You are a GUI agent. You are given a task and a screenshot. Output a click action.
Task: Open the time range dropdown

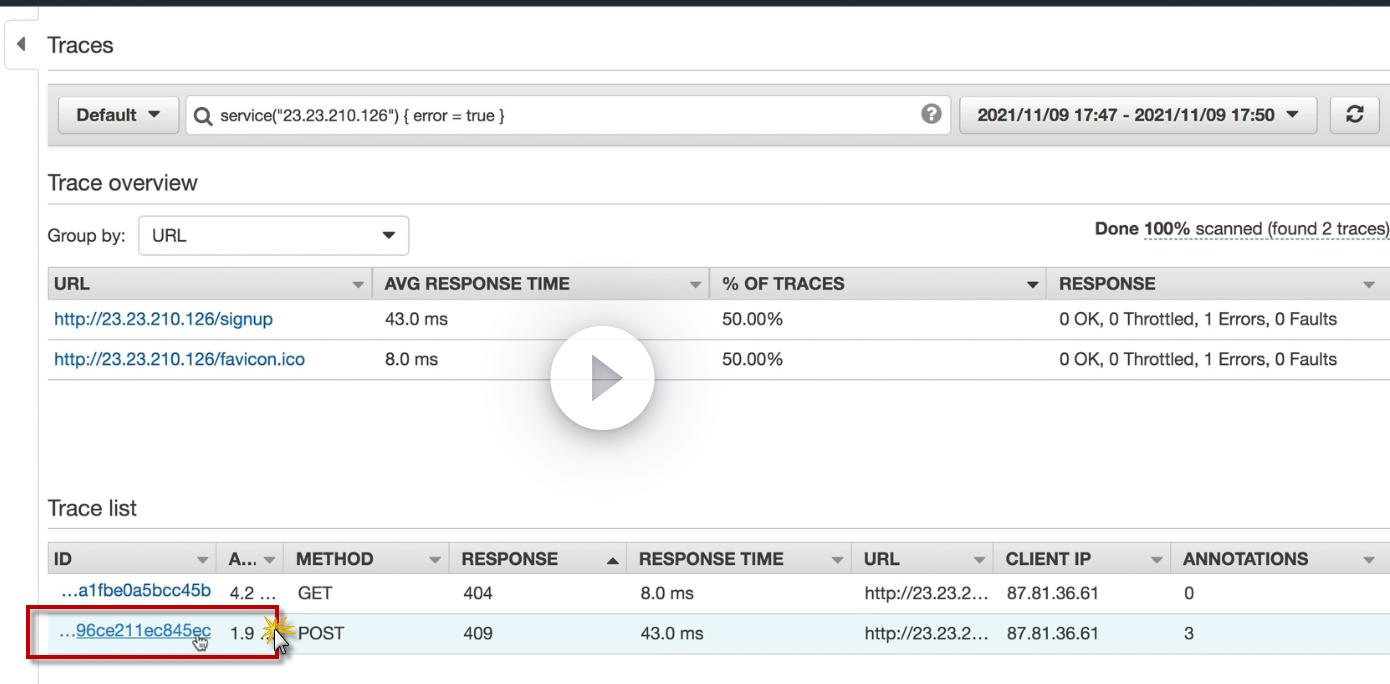click(1138, 115)
